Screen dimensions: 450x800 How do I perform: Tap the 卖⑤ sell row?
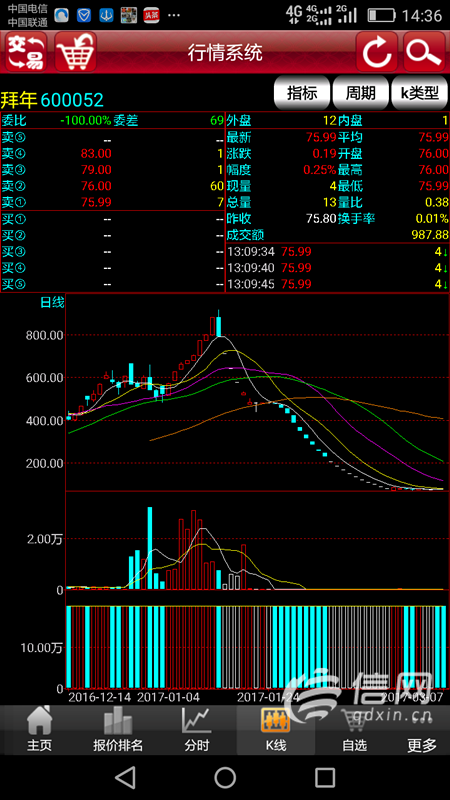tap(112, 138)
